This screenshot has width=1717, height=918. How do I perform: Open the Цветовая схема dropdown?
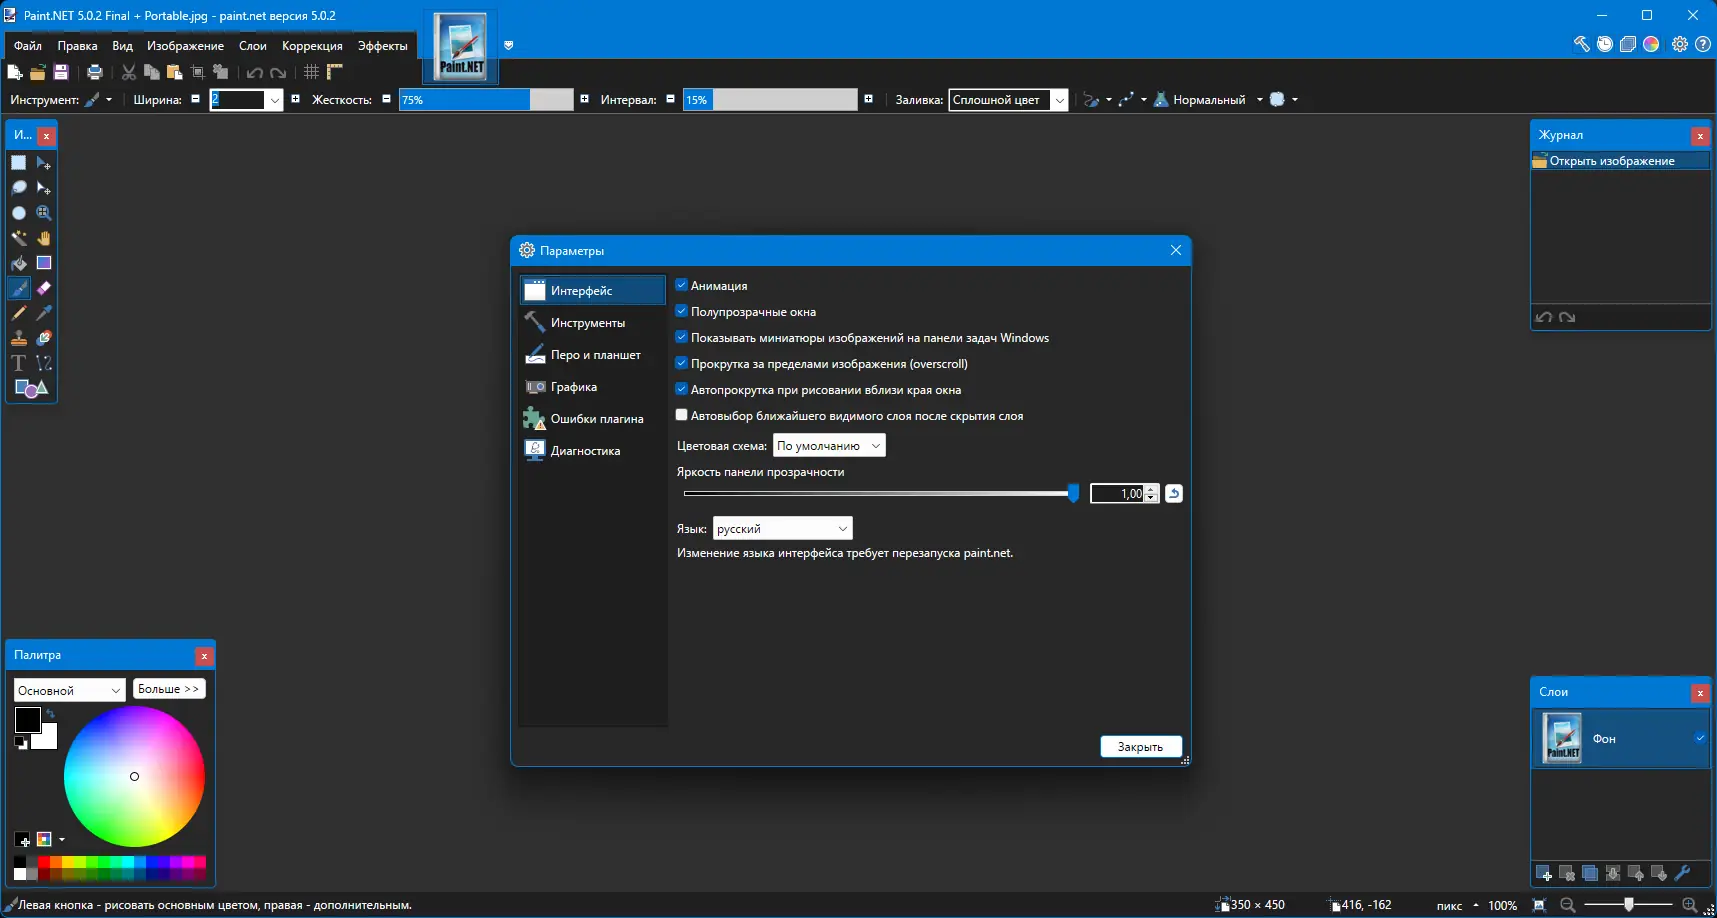point(829,446)
